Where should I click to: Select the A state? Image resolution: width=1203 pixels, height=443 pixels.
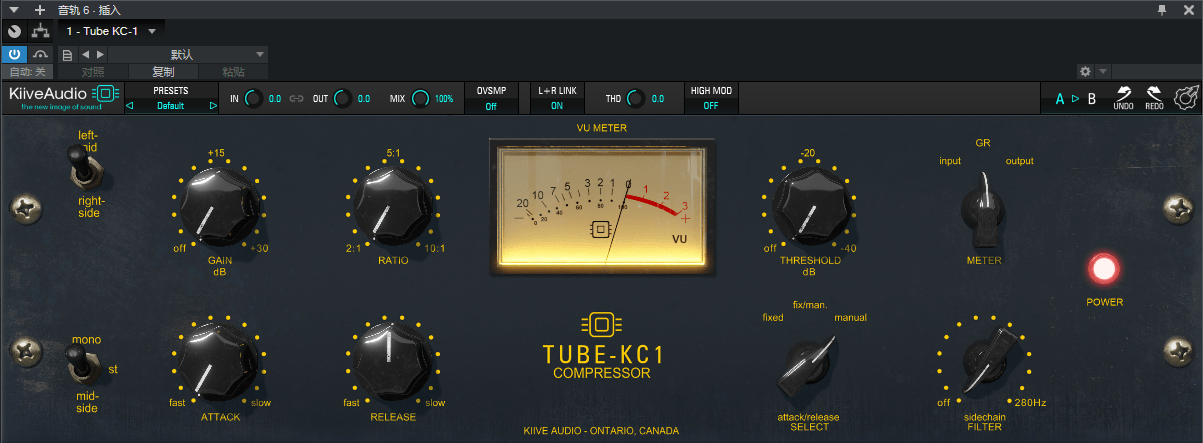[1059, 99]
